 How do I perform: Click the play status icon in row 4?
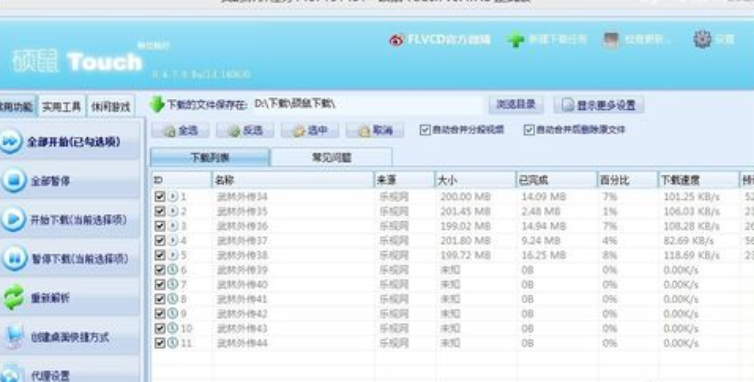tap(173, 240)
